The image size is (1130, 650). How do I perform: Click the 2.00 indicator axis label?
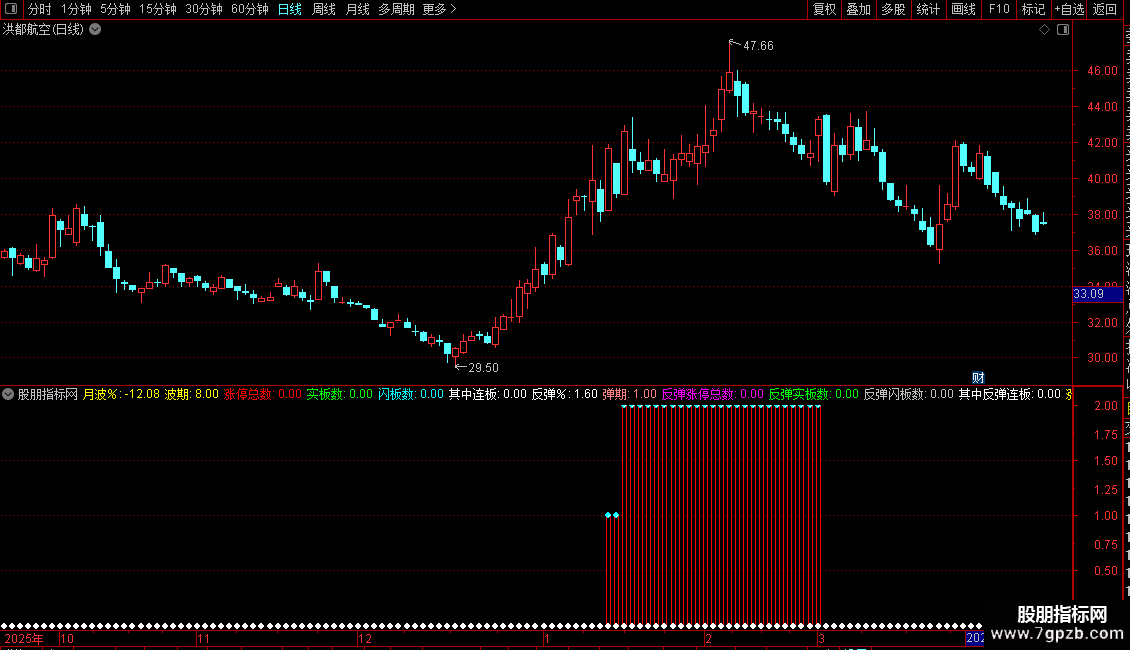pyautogui.click(x=1106, y=406)
